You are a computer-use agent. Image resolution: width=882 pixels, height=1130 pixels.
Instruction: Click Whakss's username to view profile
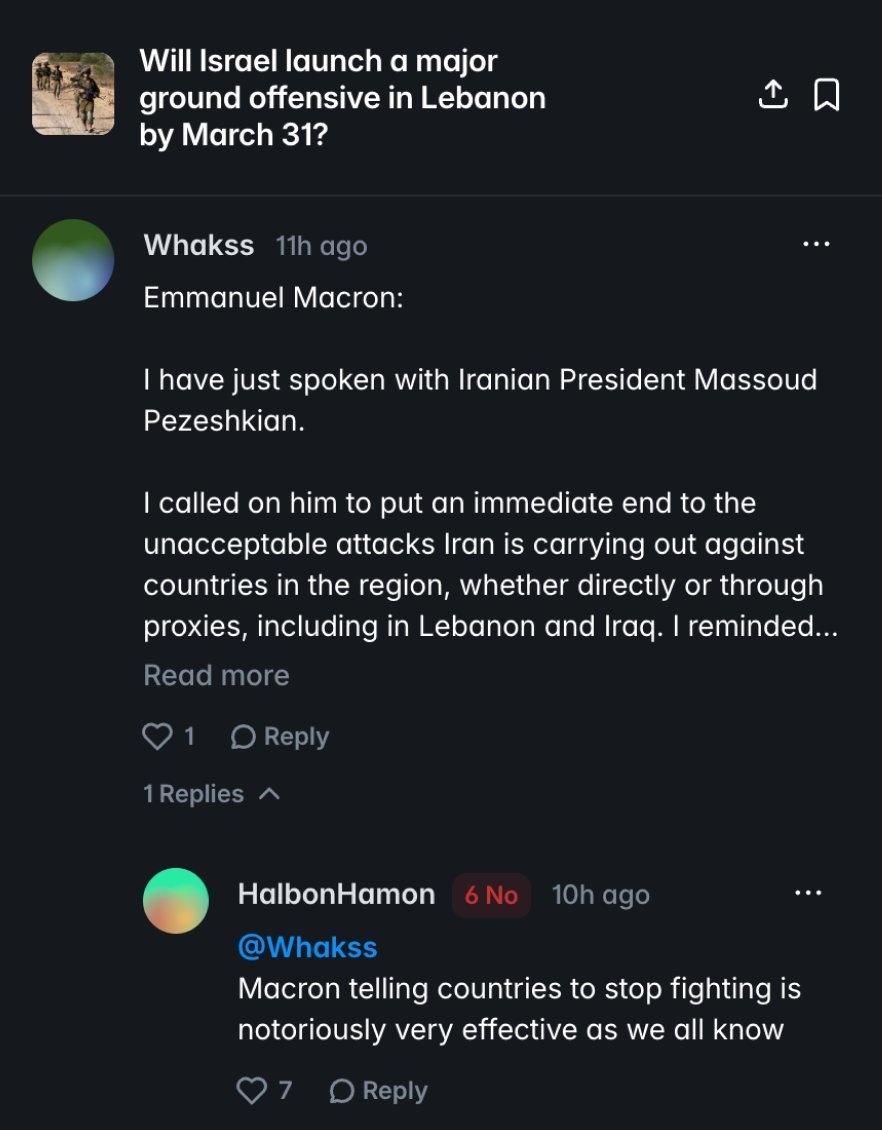pyautogui.click(x=198, y=245)
